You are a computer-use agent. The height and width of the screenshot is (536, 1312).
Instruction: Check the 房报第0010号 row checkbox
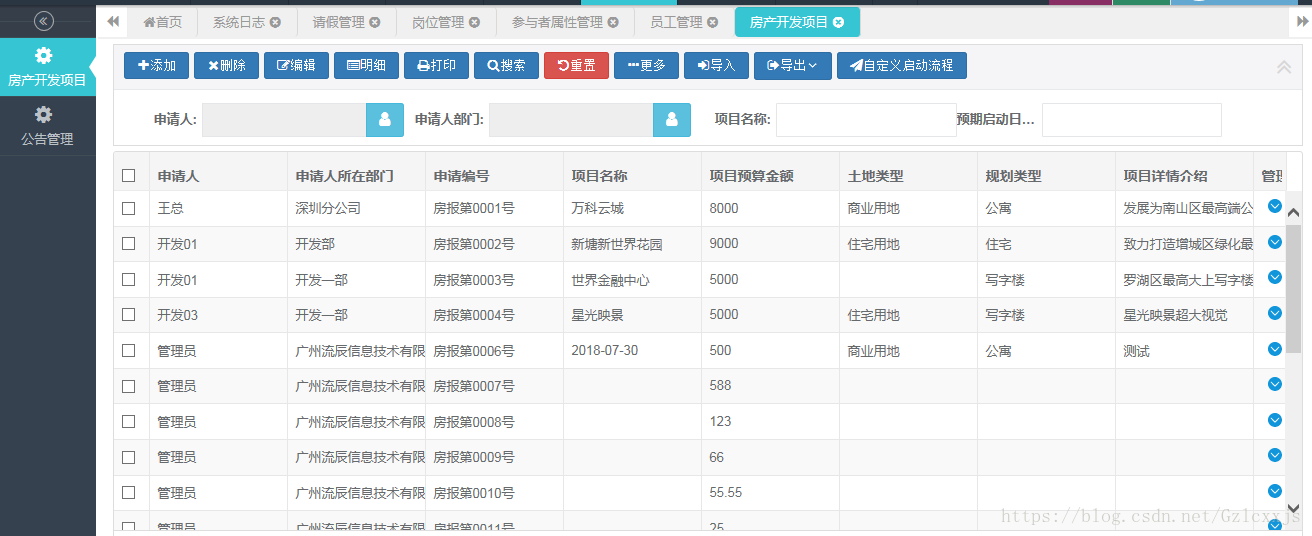pos(128,492)
